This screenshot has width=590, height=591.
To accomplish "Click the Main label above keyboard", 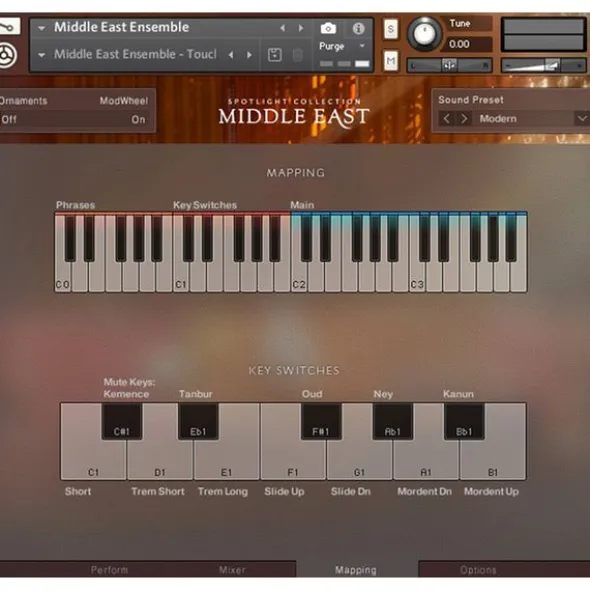I will pyautogui.click(x=302, y=205).
